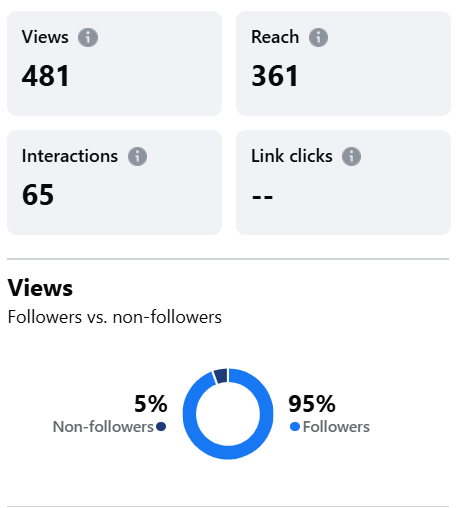462x508 pixels.
Task: Click the Followers legend label
Action: 336,427
